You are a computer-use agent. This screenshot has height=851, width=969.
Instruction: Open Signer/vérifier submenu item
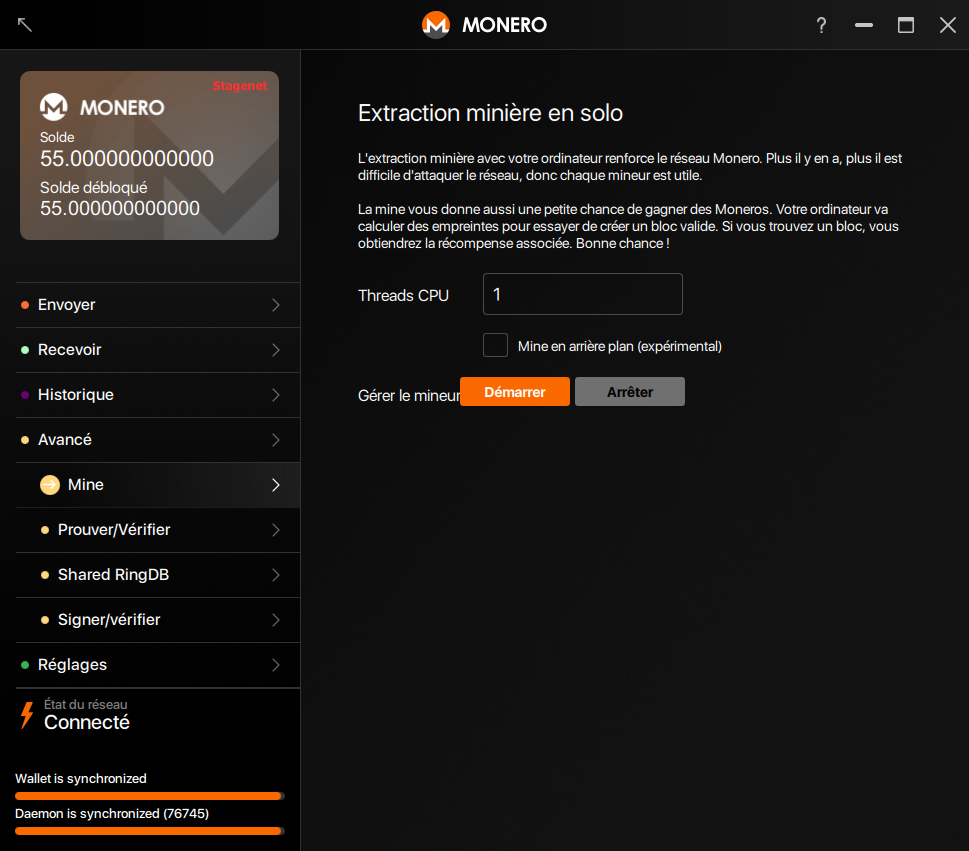tap(158, 620)
